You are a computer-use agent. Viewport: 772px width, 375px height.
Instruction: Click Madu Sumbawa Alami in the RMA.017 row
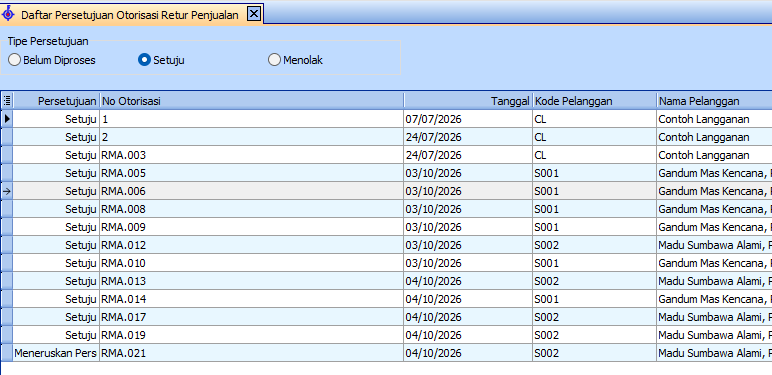pos(714,317)
